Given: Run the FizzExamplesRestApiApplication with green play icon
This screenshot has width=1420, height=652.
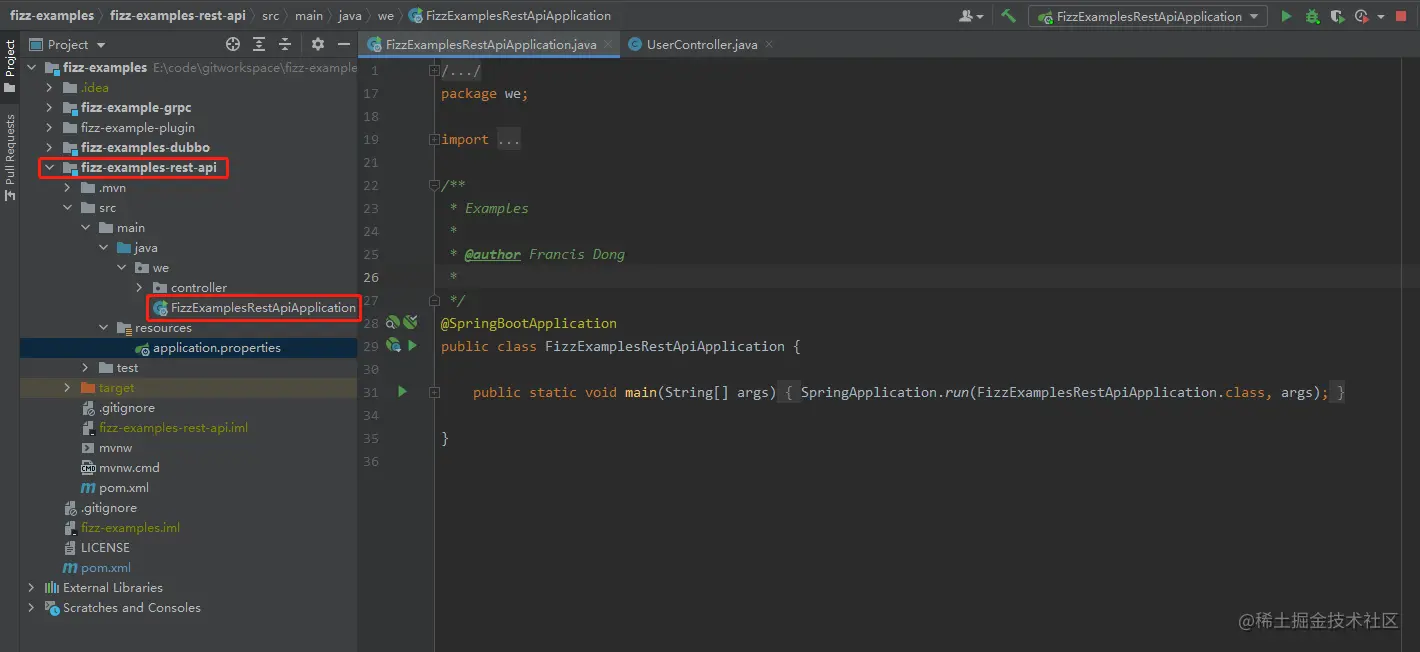Looking at the screenshot, I should tap(1287, 15).
